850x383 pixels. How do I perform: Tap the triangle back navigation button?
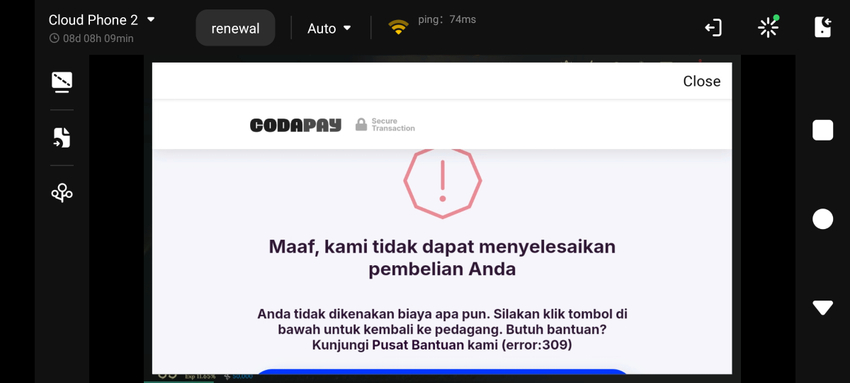pyautogui.click(x=822, y=308)
